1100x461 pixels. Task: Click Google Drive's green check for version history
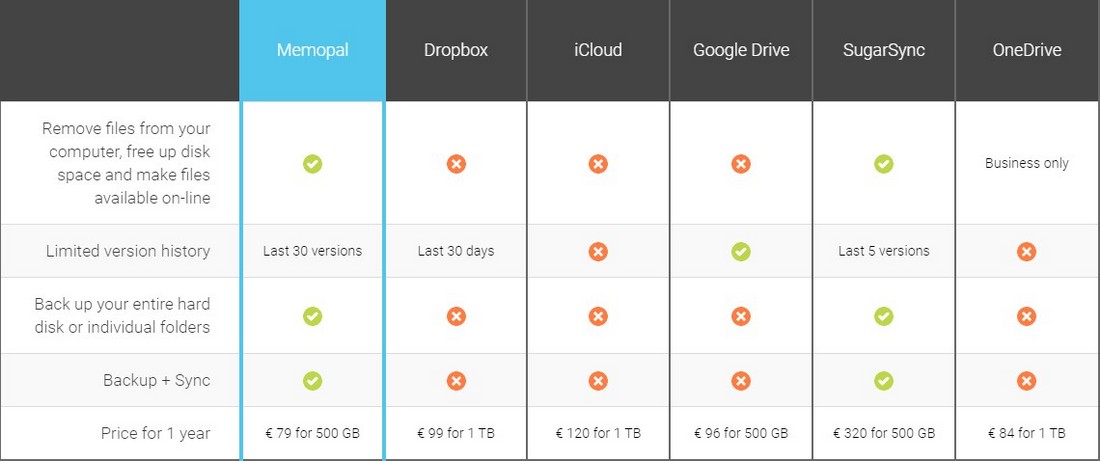pyautogui.click(x=741, y=251)
